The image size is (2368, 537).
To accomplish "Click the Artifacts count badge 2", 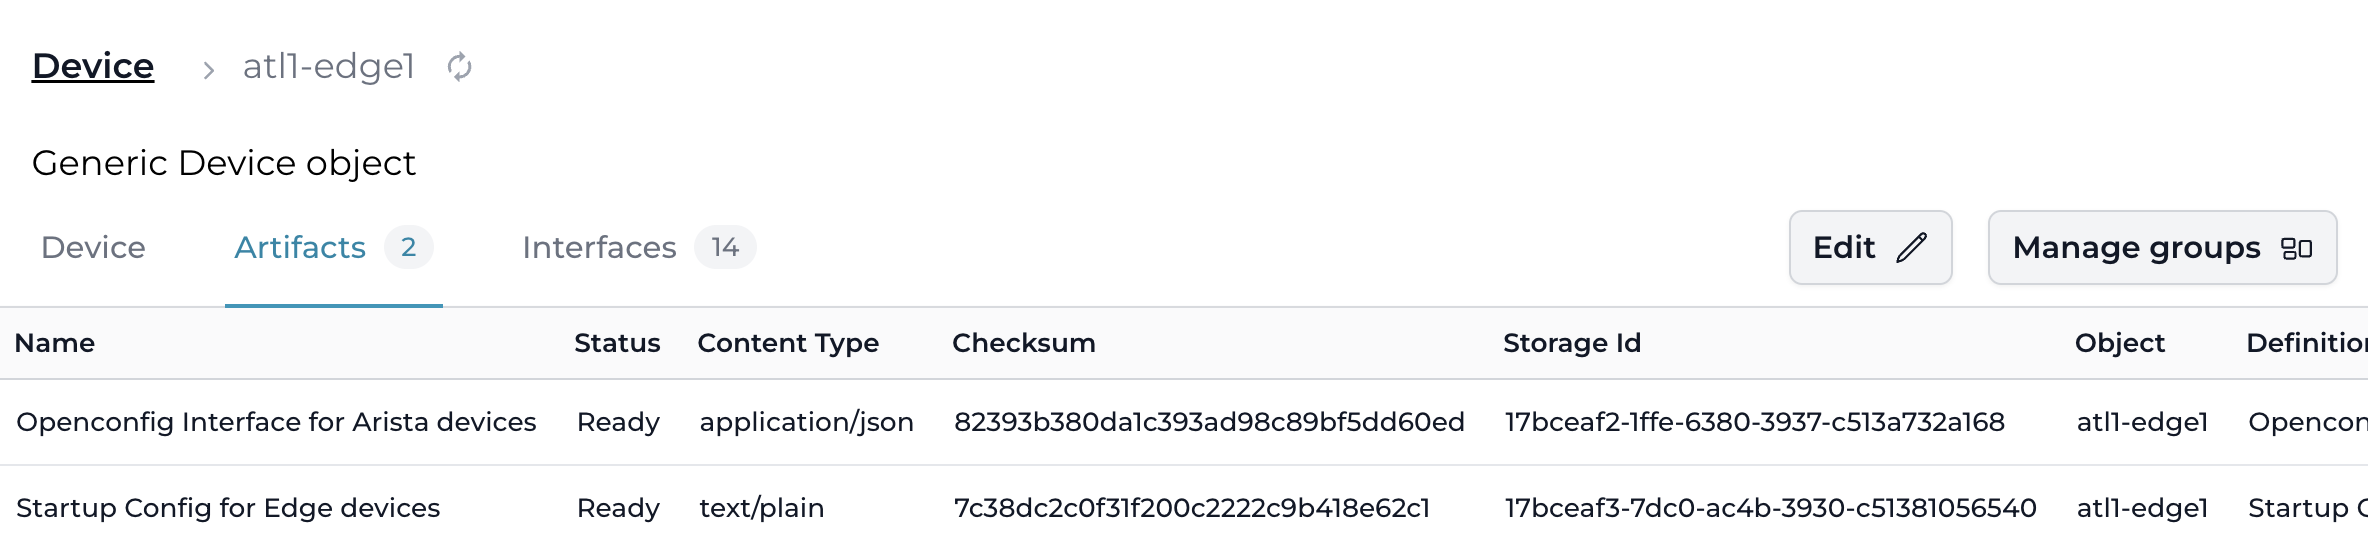I will [408, 247].
